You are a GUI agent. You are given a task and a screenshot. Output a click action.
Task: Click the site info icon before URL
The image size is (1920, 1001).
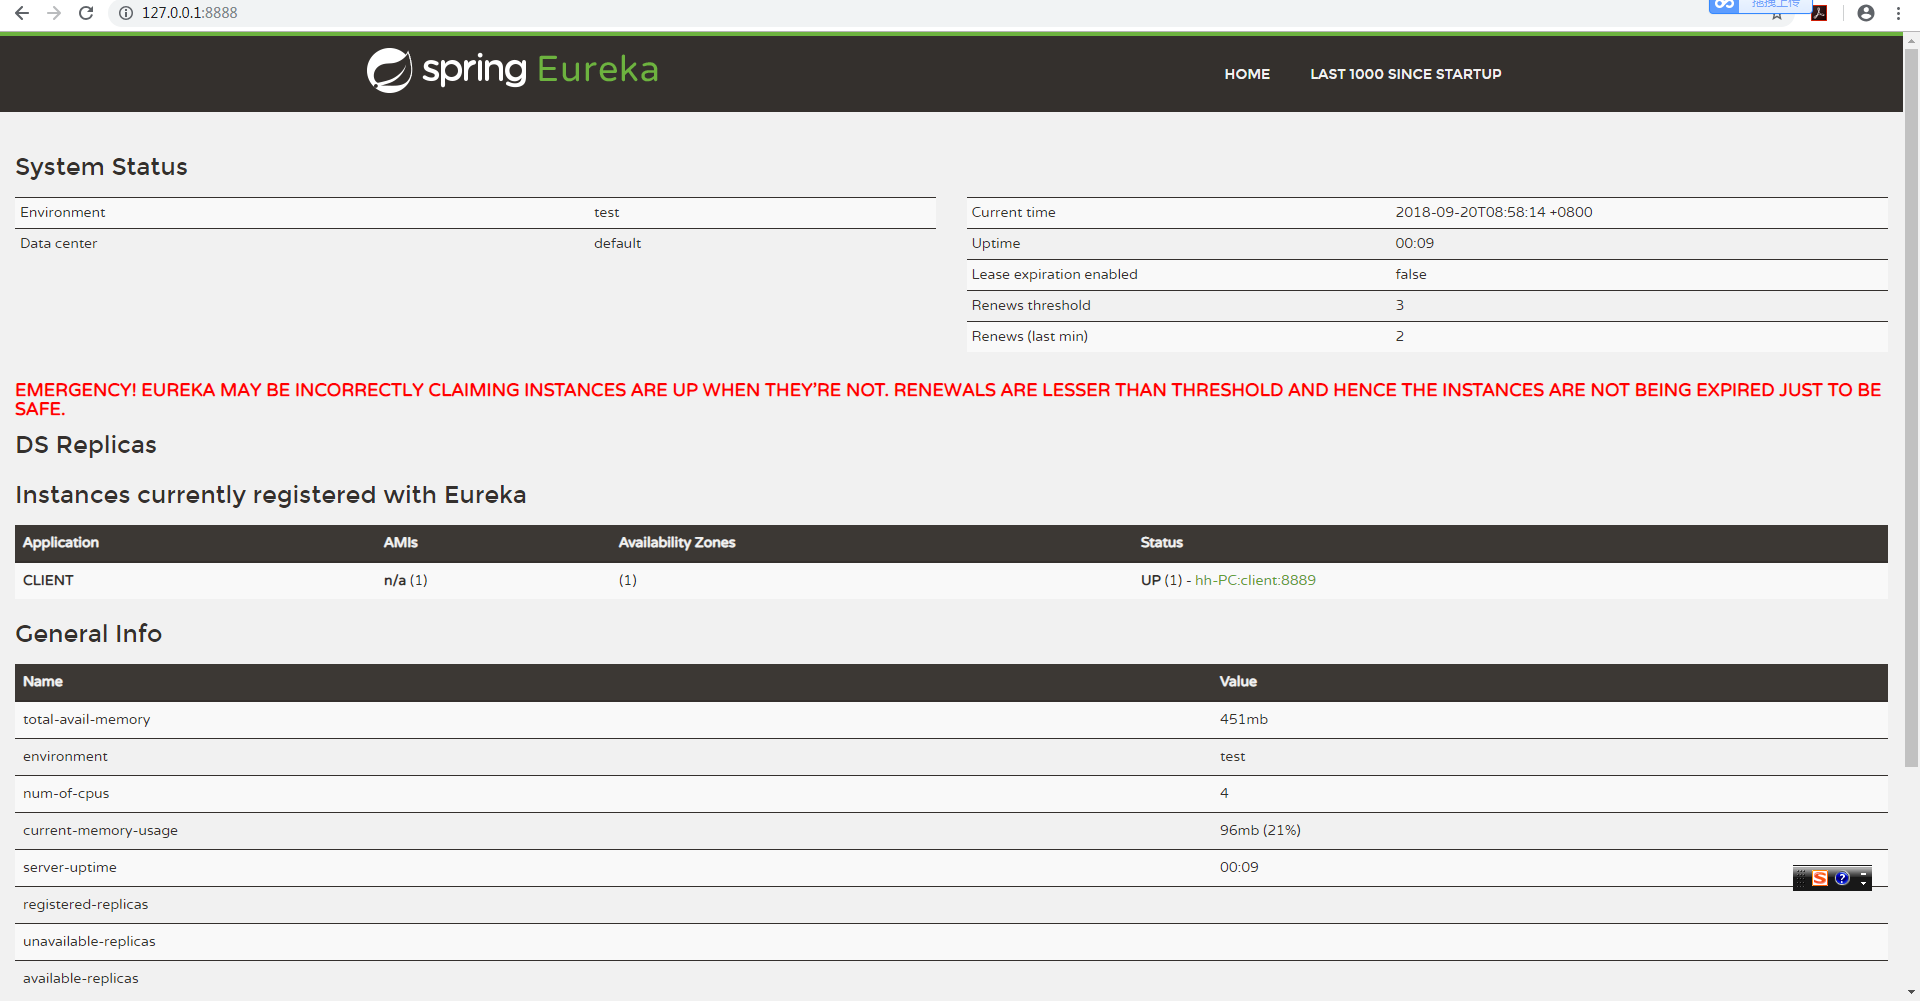coord(126,13)
